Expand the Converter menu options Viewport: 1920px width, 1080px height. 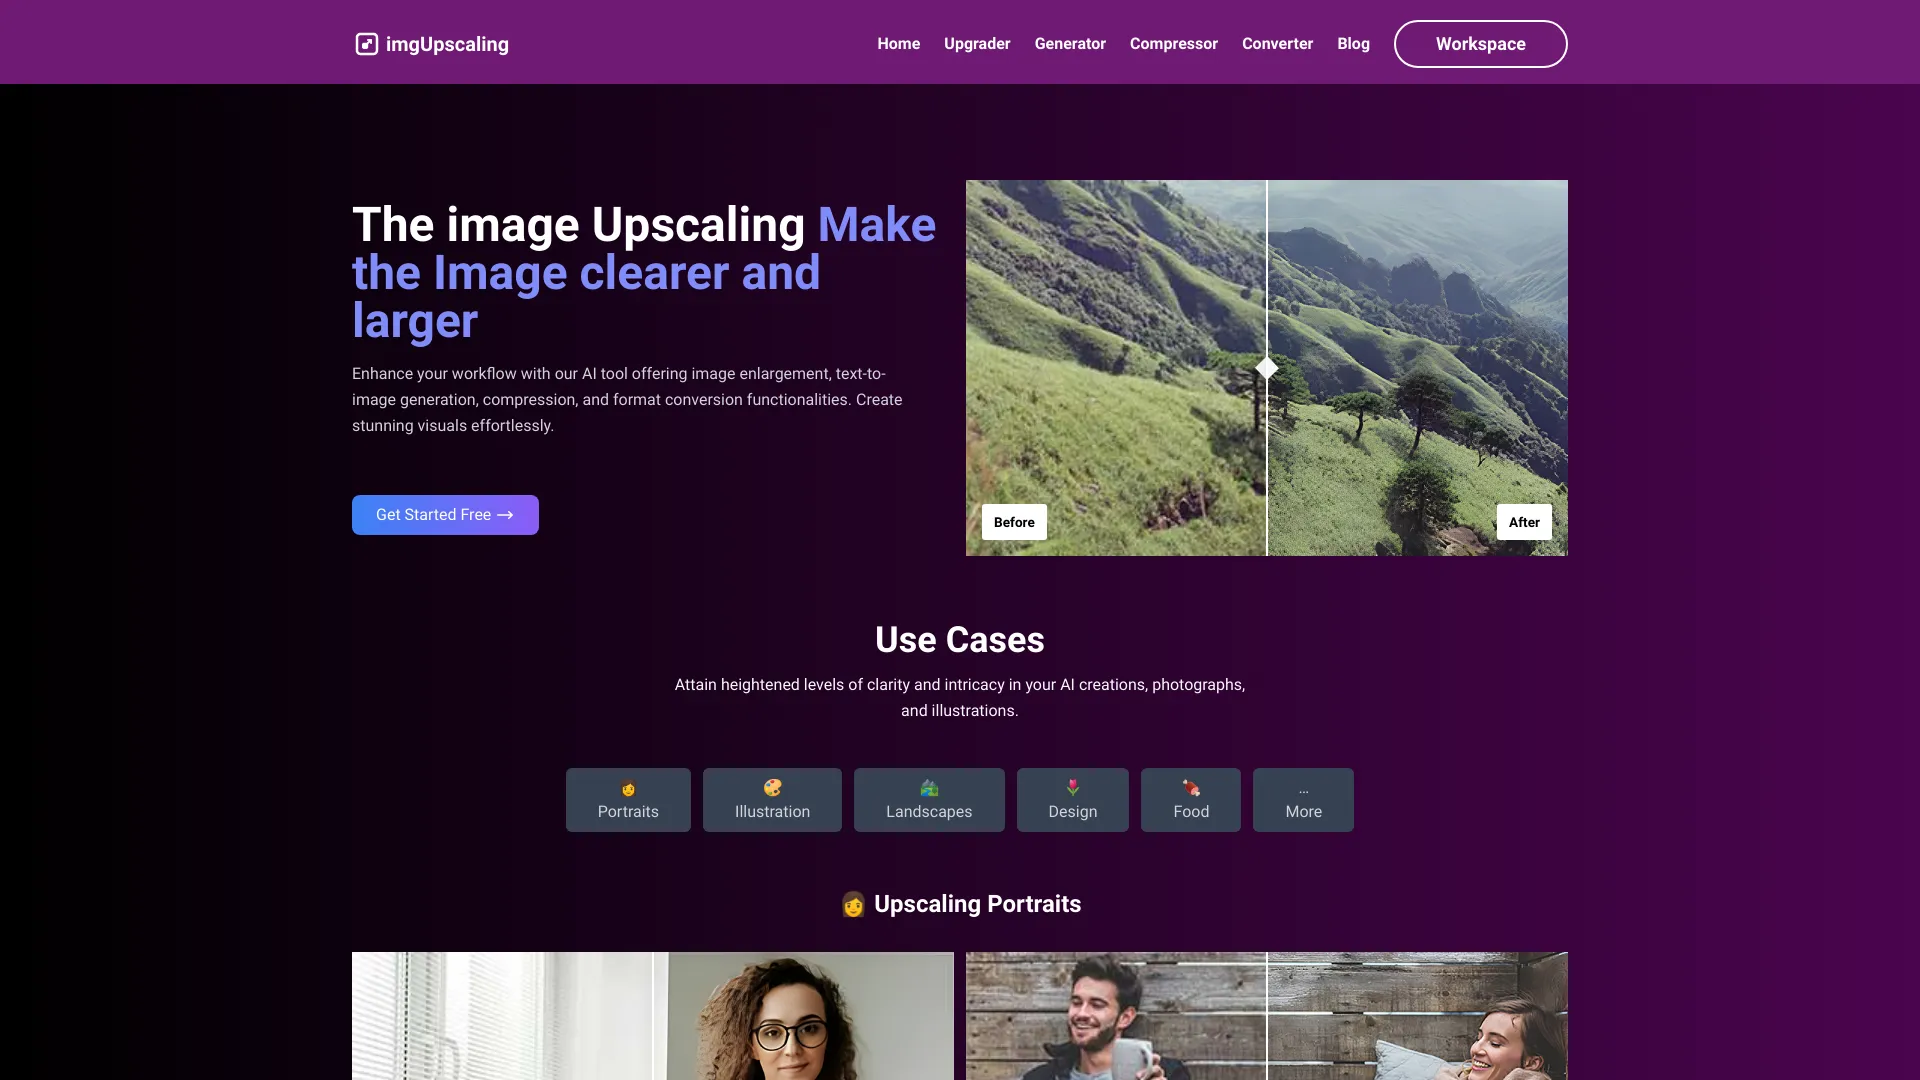(x=1276, y=44)
